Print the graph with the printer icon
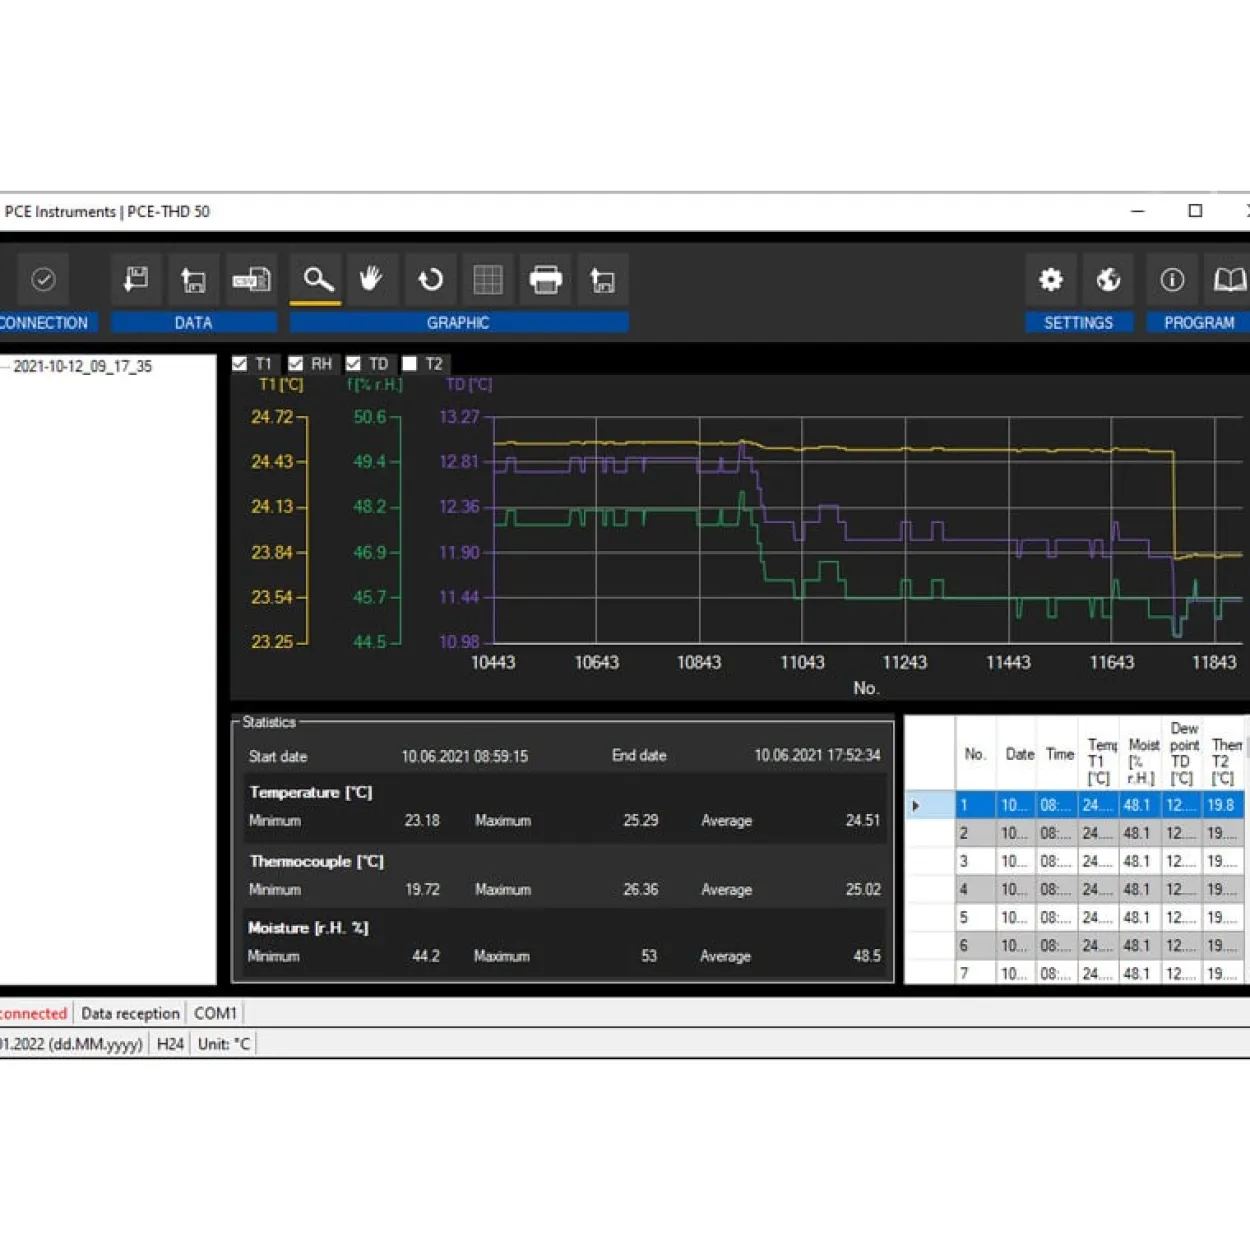This screenshot has height=1250, width=1250. click(x=545, y=280)
